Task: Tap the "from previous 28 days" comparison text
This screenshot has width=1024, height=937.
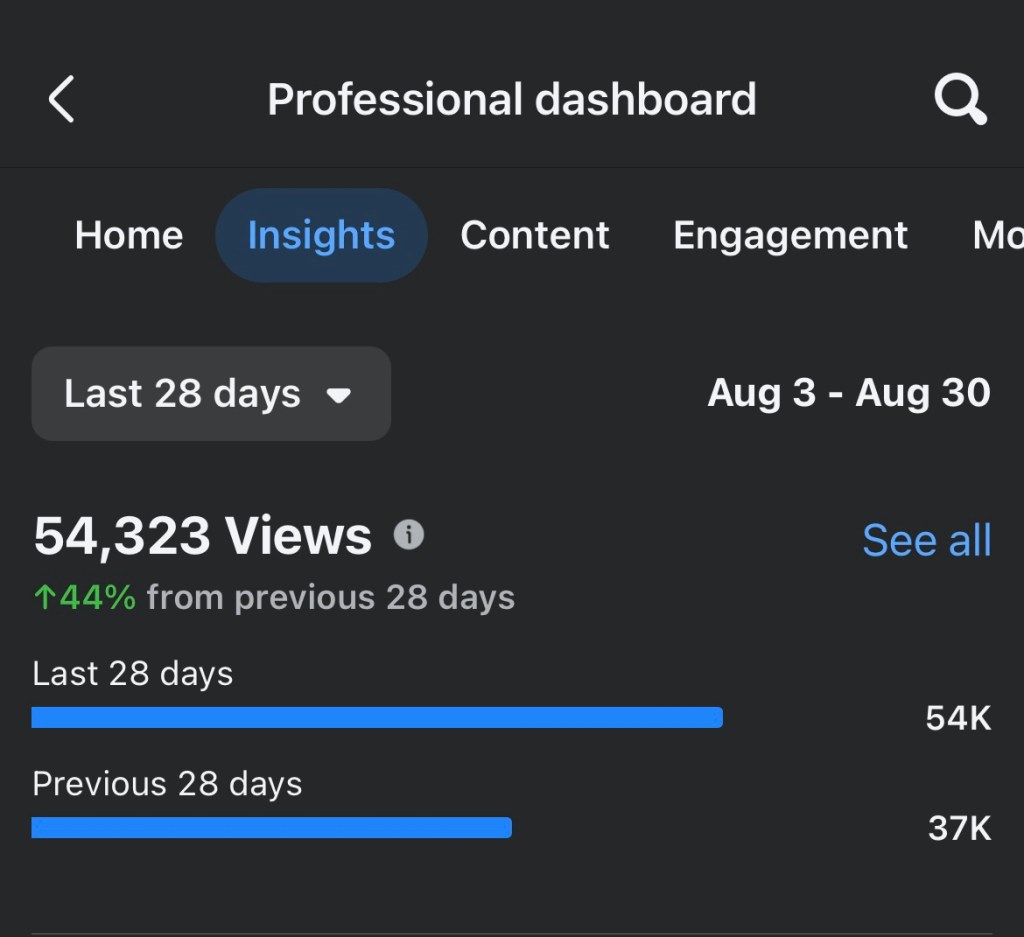Action: tap(331, 598)
